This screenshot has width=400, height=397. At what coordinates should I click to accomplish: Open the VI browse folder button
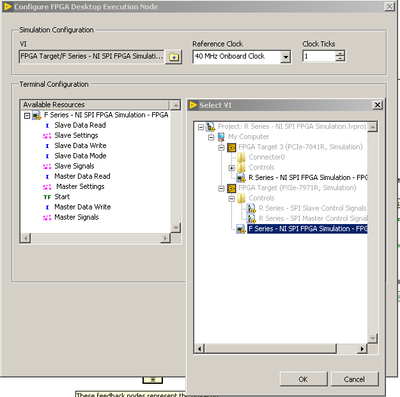[x=174, y=57]
